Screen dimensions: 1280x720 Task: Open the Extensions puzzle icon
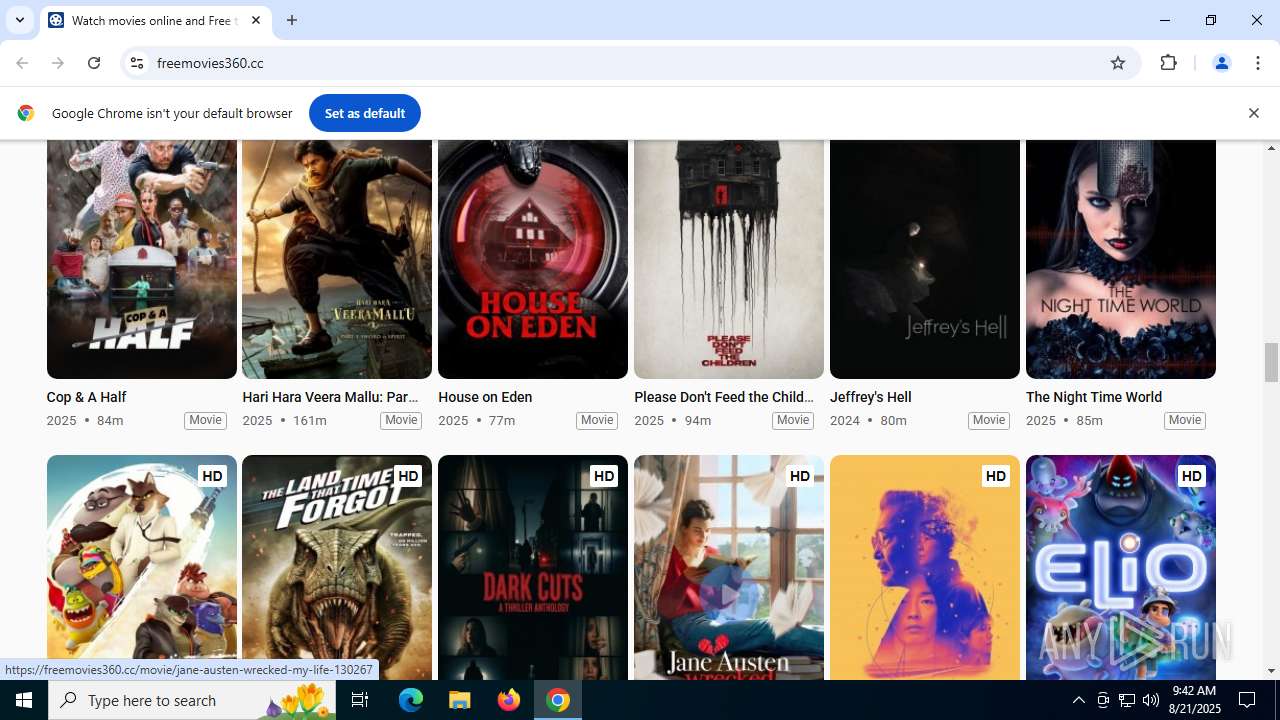coord(1168,63)
